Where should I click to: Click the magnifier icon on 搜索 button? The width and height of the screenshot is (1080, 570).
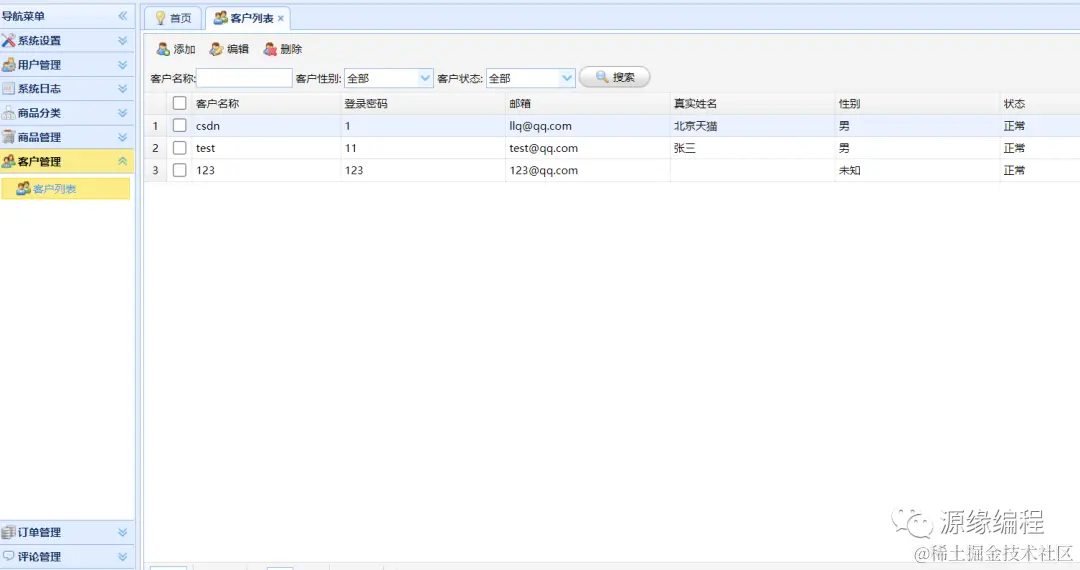tap(602, 77)
